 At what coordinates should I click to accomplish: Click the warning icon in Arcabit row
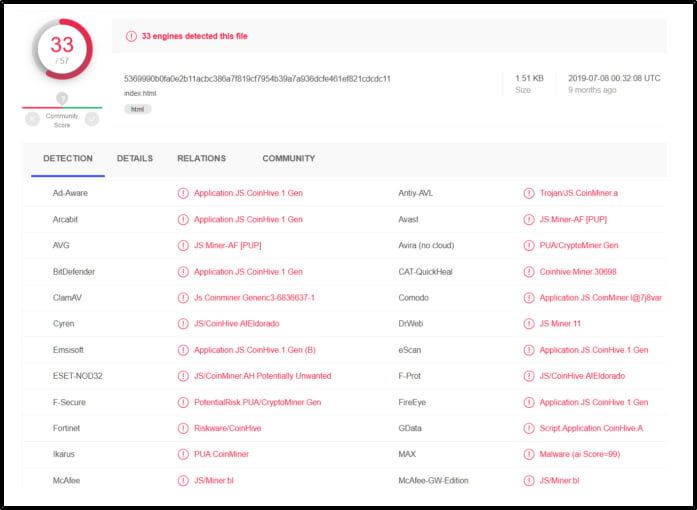pos(183,219)
